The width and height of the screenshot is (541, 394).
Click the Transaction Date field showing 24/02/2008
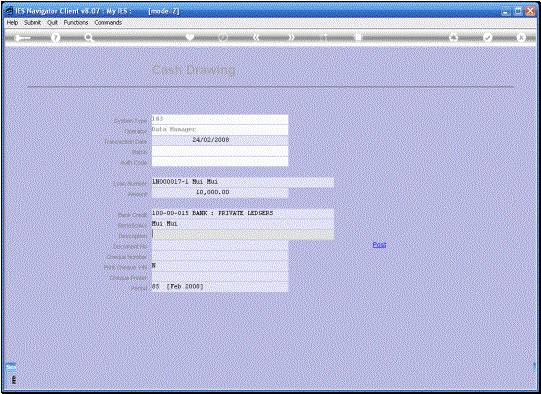coord(220,140)
